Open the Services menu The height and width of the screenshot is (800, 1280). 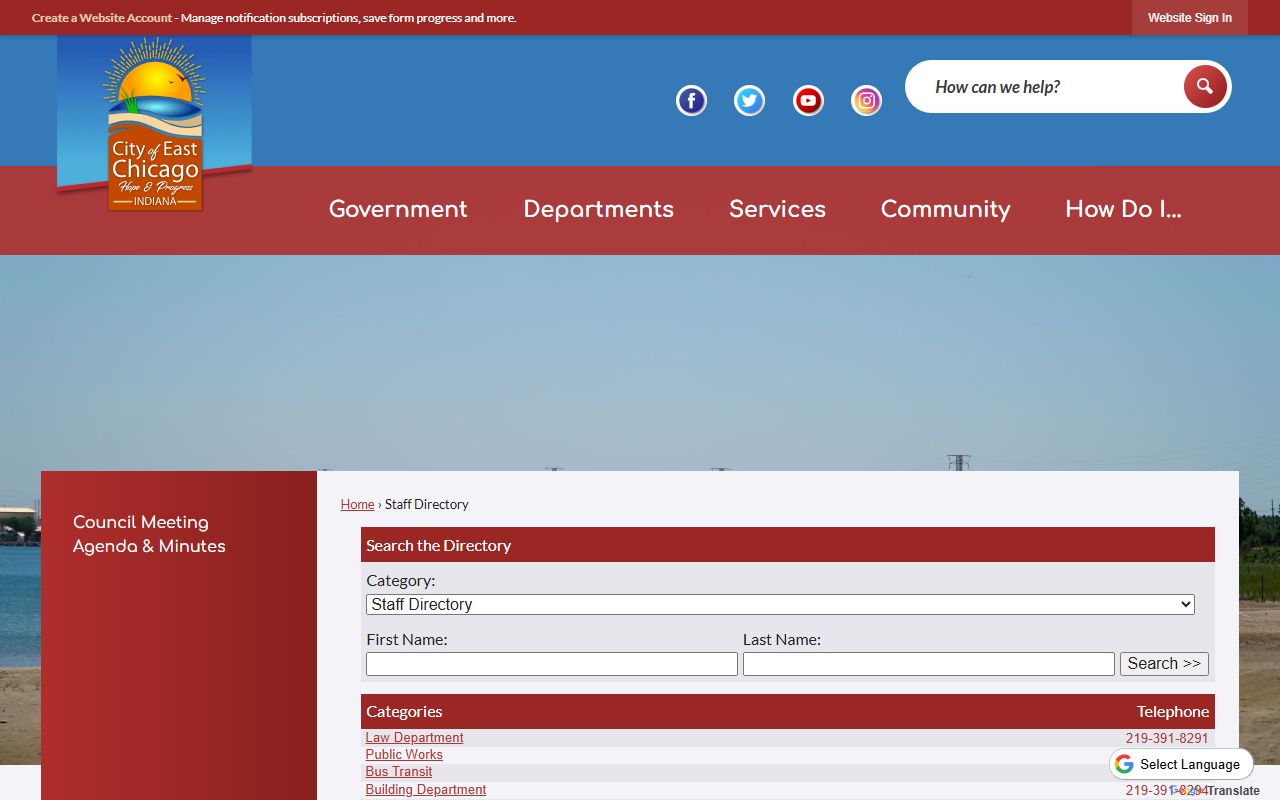pos(777,209)
